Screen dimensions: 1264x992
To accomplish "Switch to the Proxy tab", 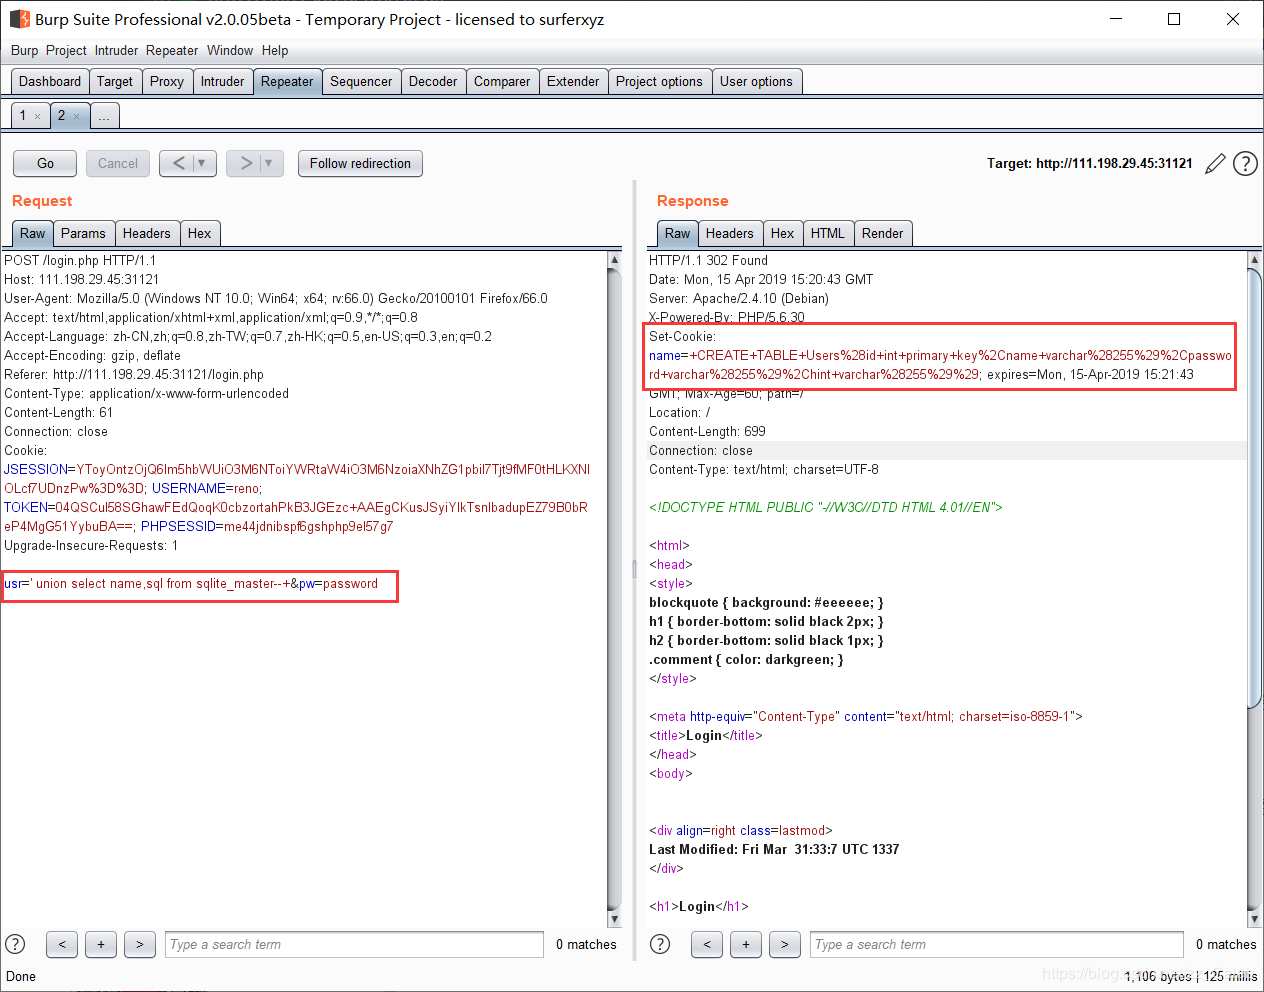I will (x=167, y=81).
